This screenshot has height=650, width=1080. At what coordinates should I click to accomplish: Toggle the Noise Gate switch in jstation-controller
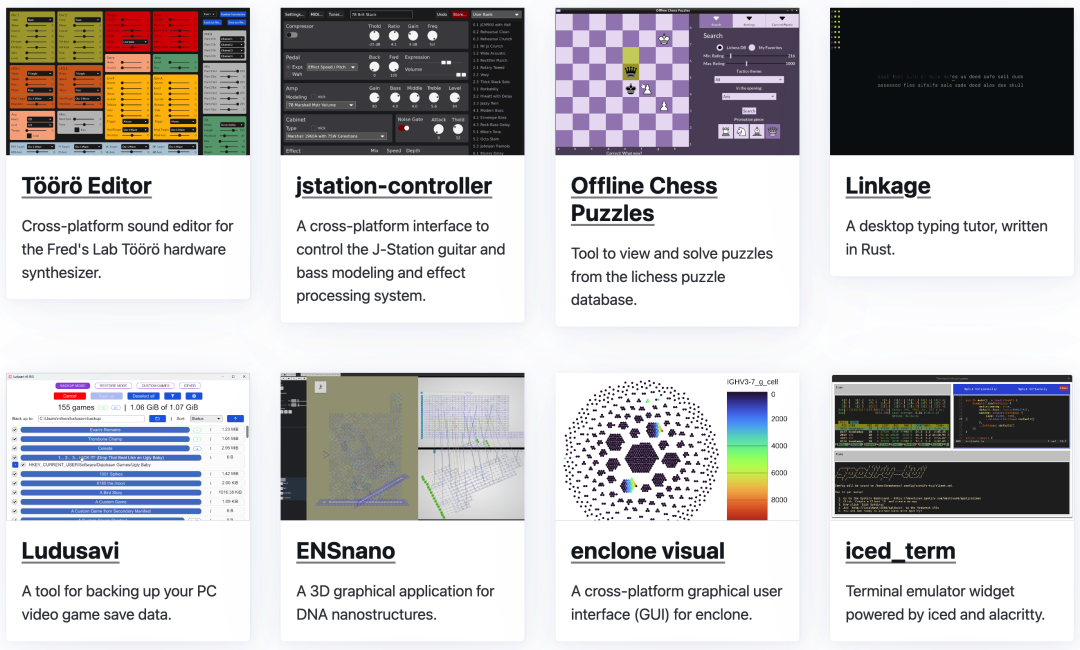[404, 128]
